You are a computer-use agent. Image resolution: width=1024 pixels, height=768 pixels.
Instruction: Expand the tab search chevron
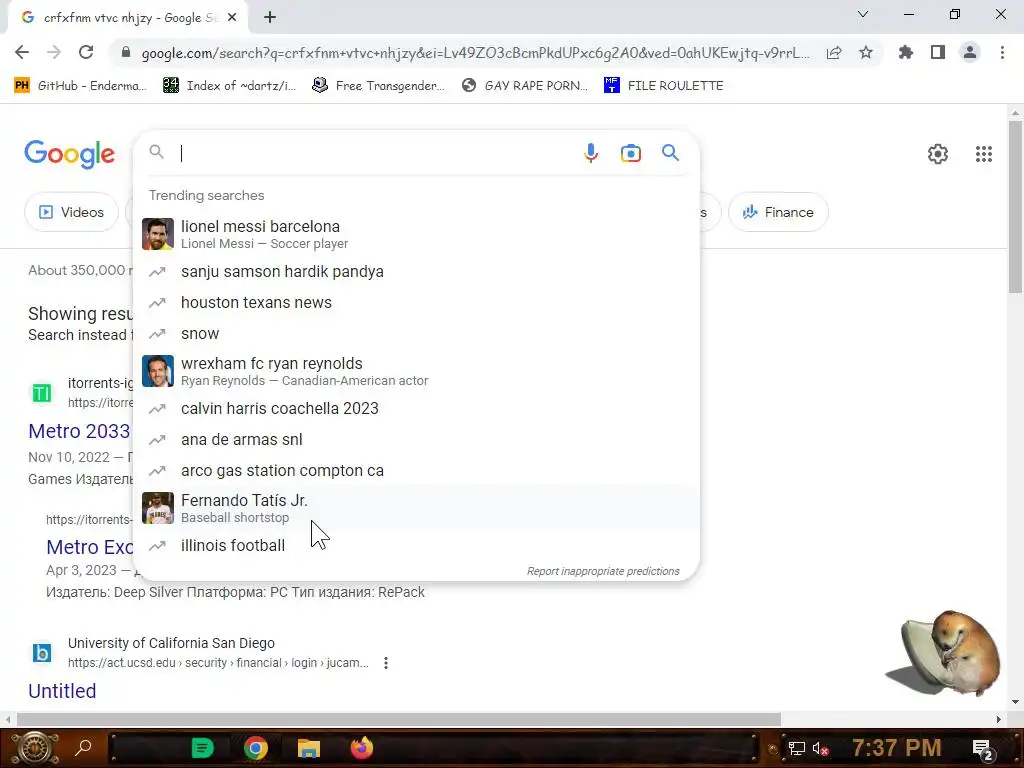coord(863,14)
